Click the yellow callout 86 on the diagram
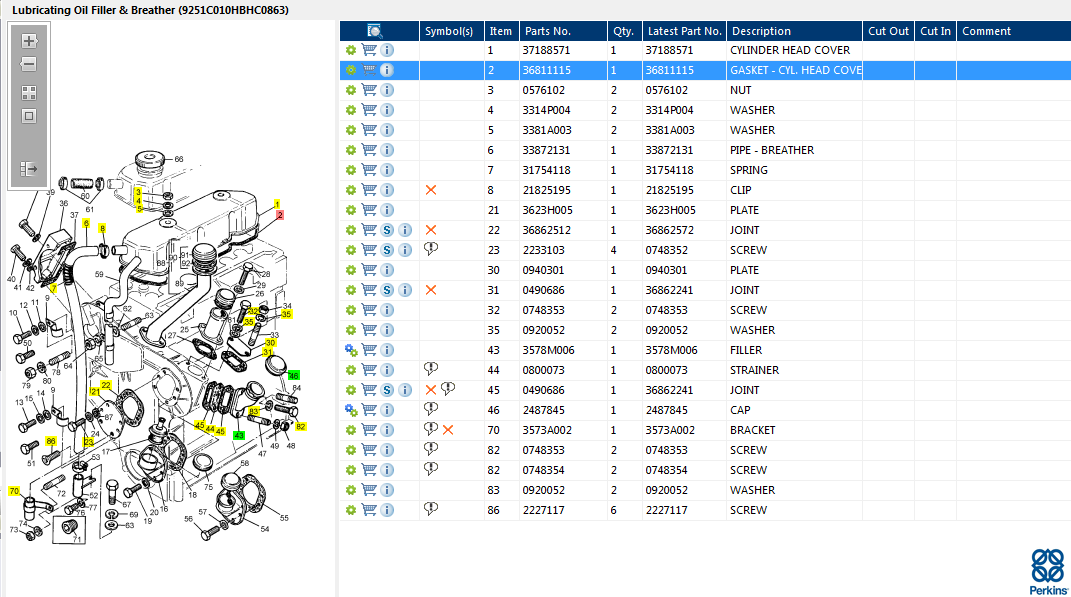 click(51, 441)
